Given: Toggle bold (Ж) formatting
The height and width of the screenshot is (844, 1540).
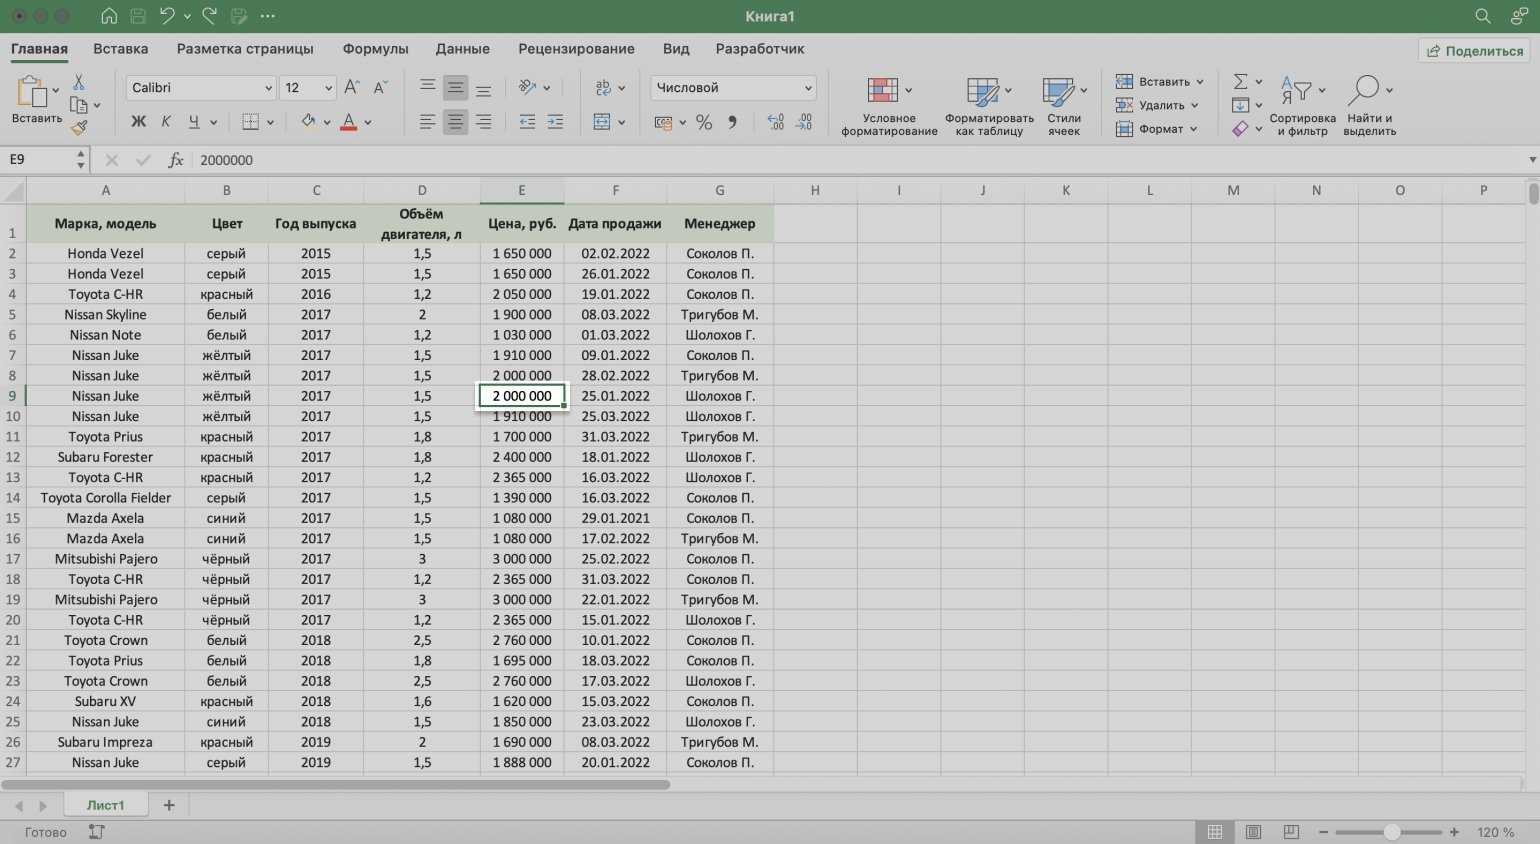Looking at the screenshot, I should coord(139,122).
